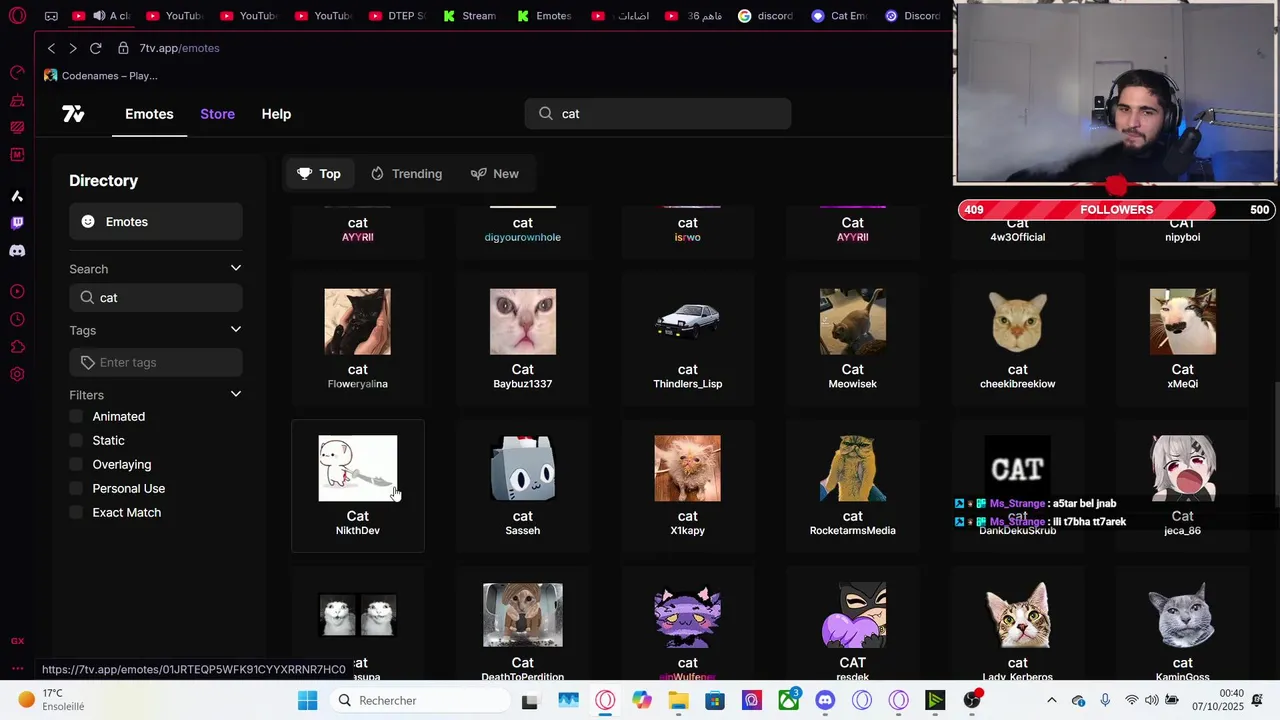Open the cat emote by xMeQi
The height and width of the screenshot is (720, 1280).
[1183, 339]
